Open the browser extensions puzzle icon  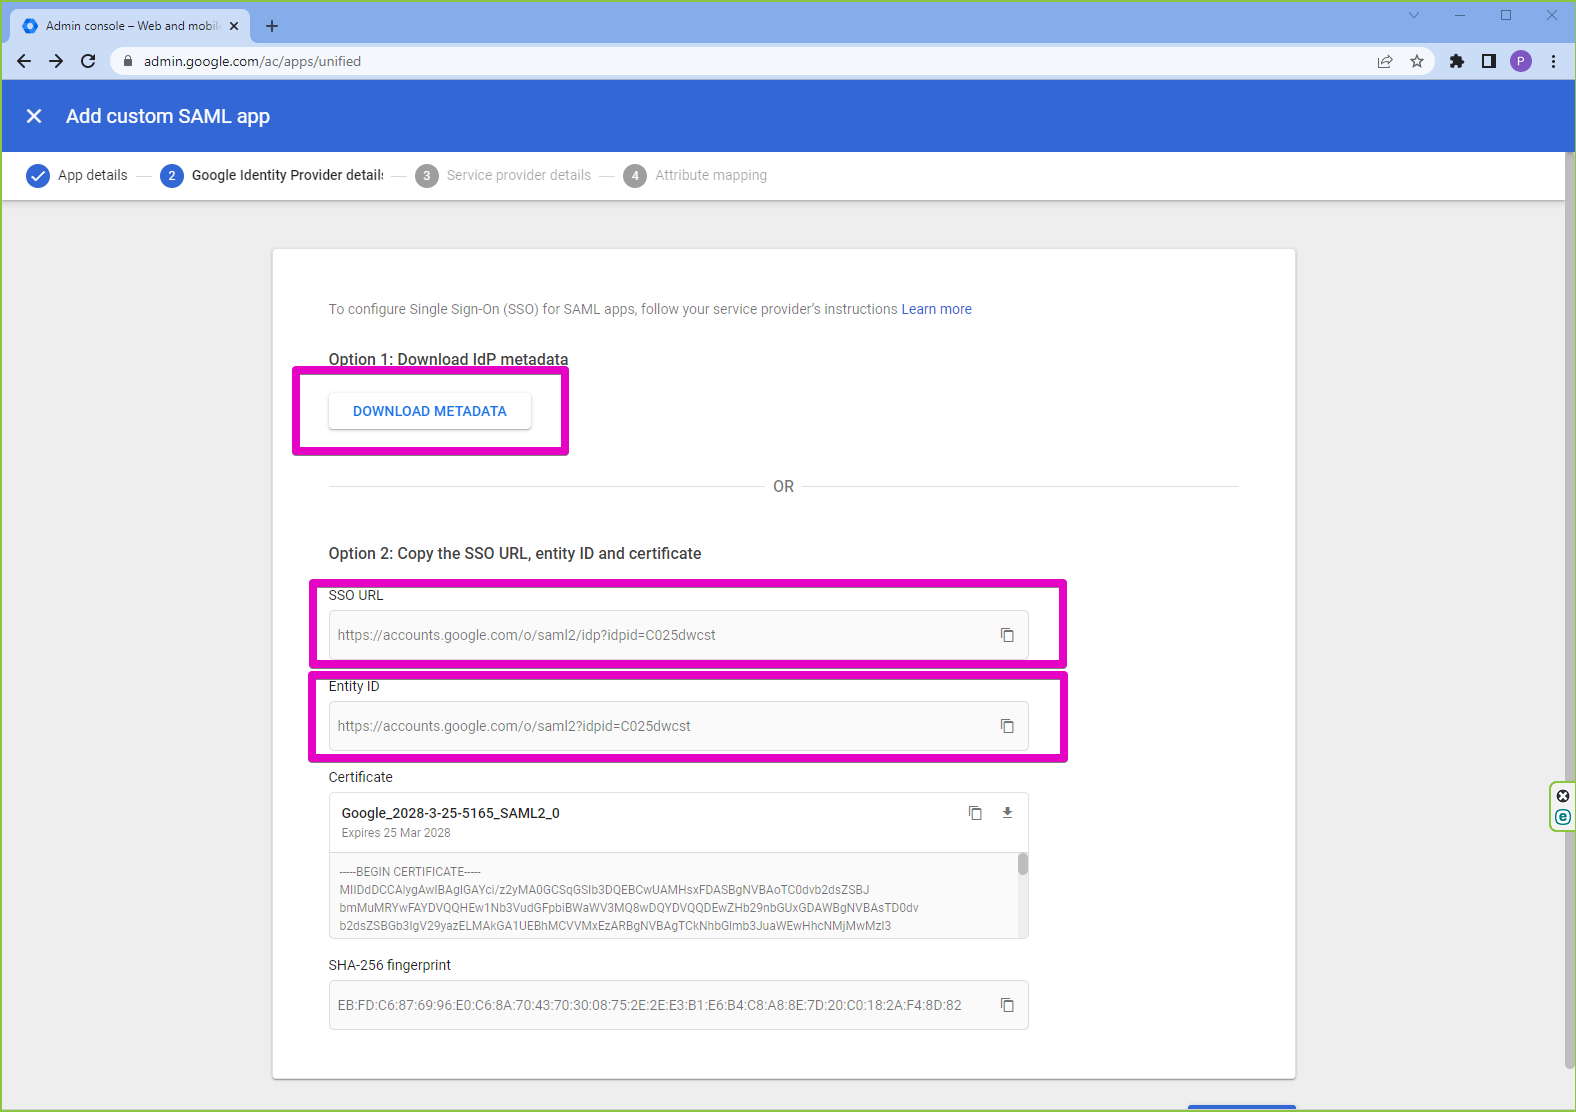tap(1457, 61)
